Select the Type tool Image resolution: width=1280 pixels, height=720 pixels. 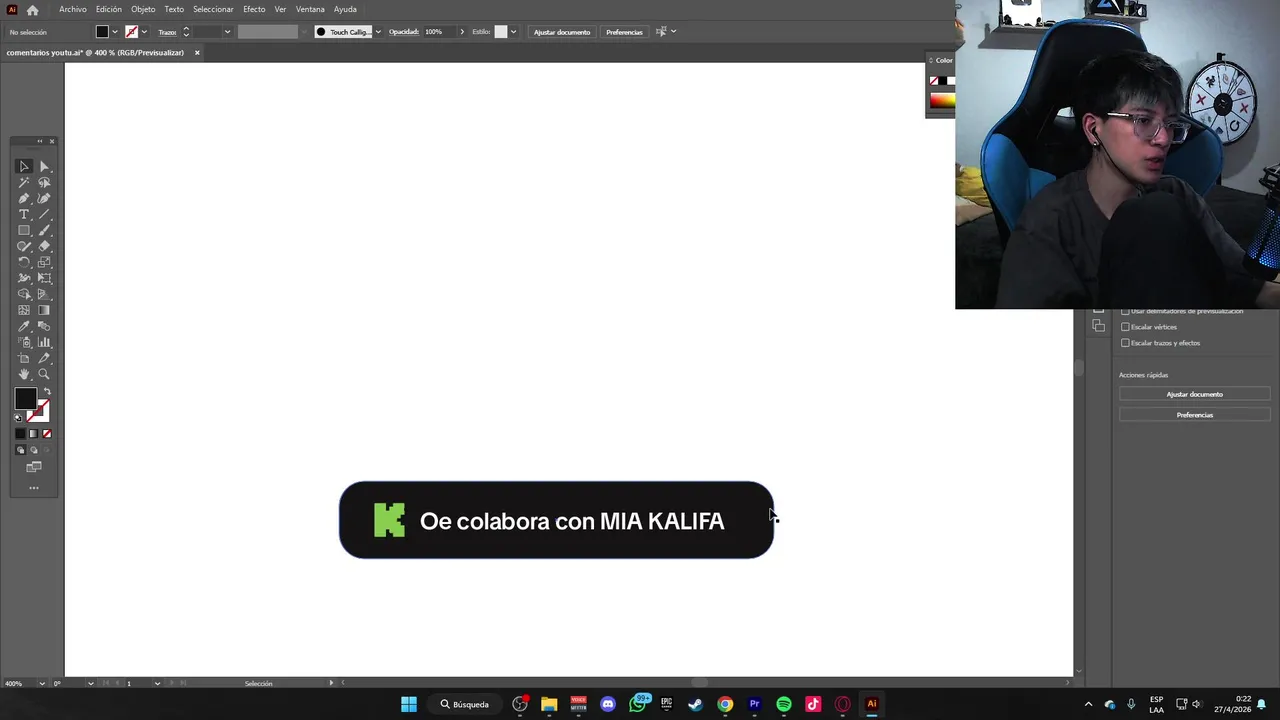[24, 214]
